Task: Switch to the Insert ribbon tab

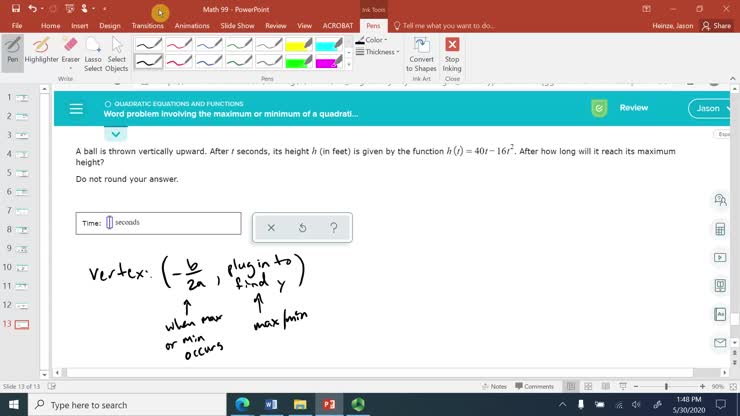Action: click(80, 25)
